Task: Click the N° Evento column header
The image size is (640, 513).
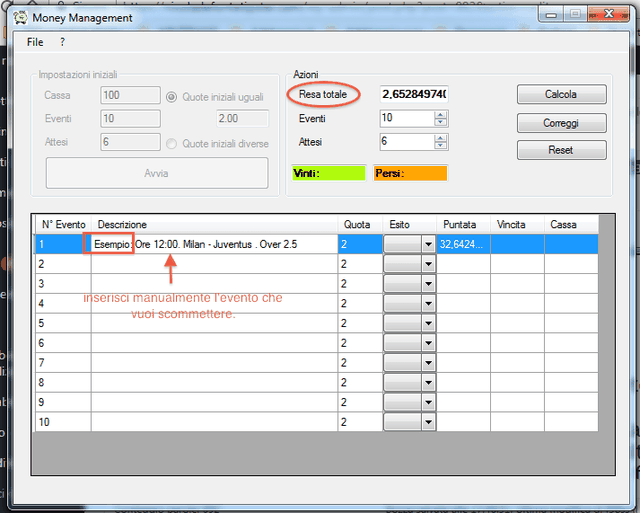Action: pos(63,224)
